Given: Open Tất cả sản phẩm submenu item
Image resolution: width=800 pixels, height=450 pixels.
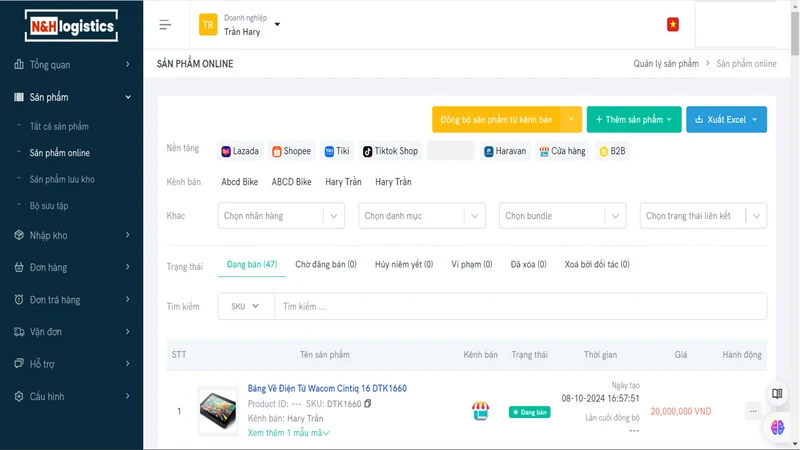Looking at the screenshot, I should pyautogui.click(x=59, y=126).
